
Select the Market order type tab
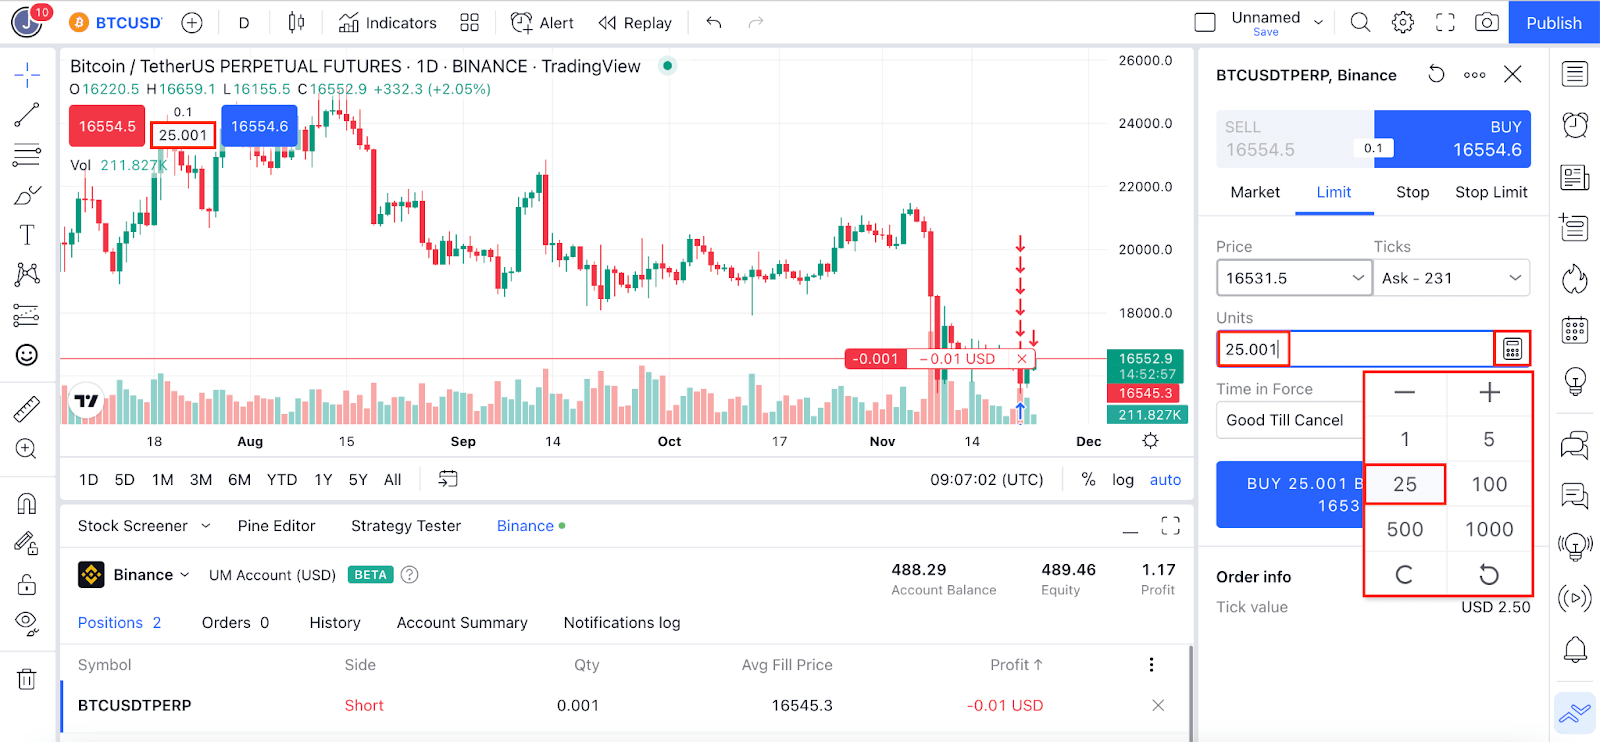click(x=1255, y=192)
